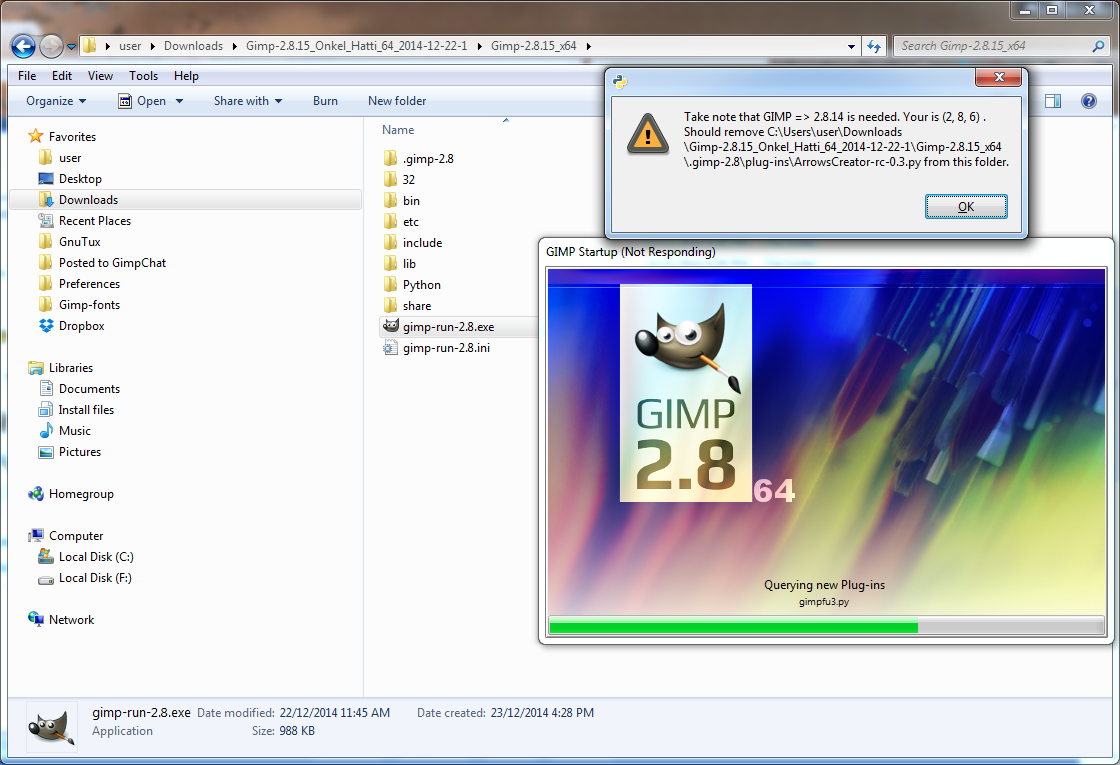This screenshot has width=1120, height=765.
Task: Close the Python warning dialog with red X
Action: coord(999,77)
